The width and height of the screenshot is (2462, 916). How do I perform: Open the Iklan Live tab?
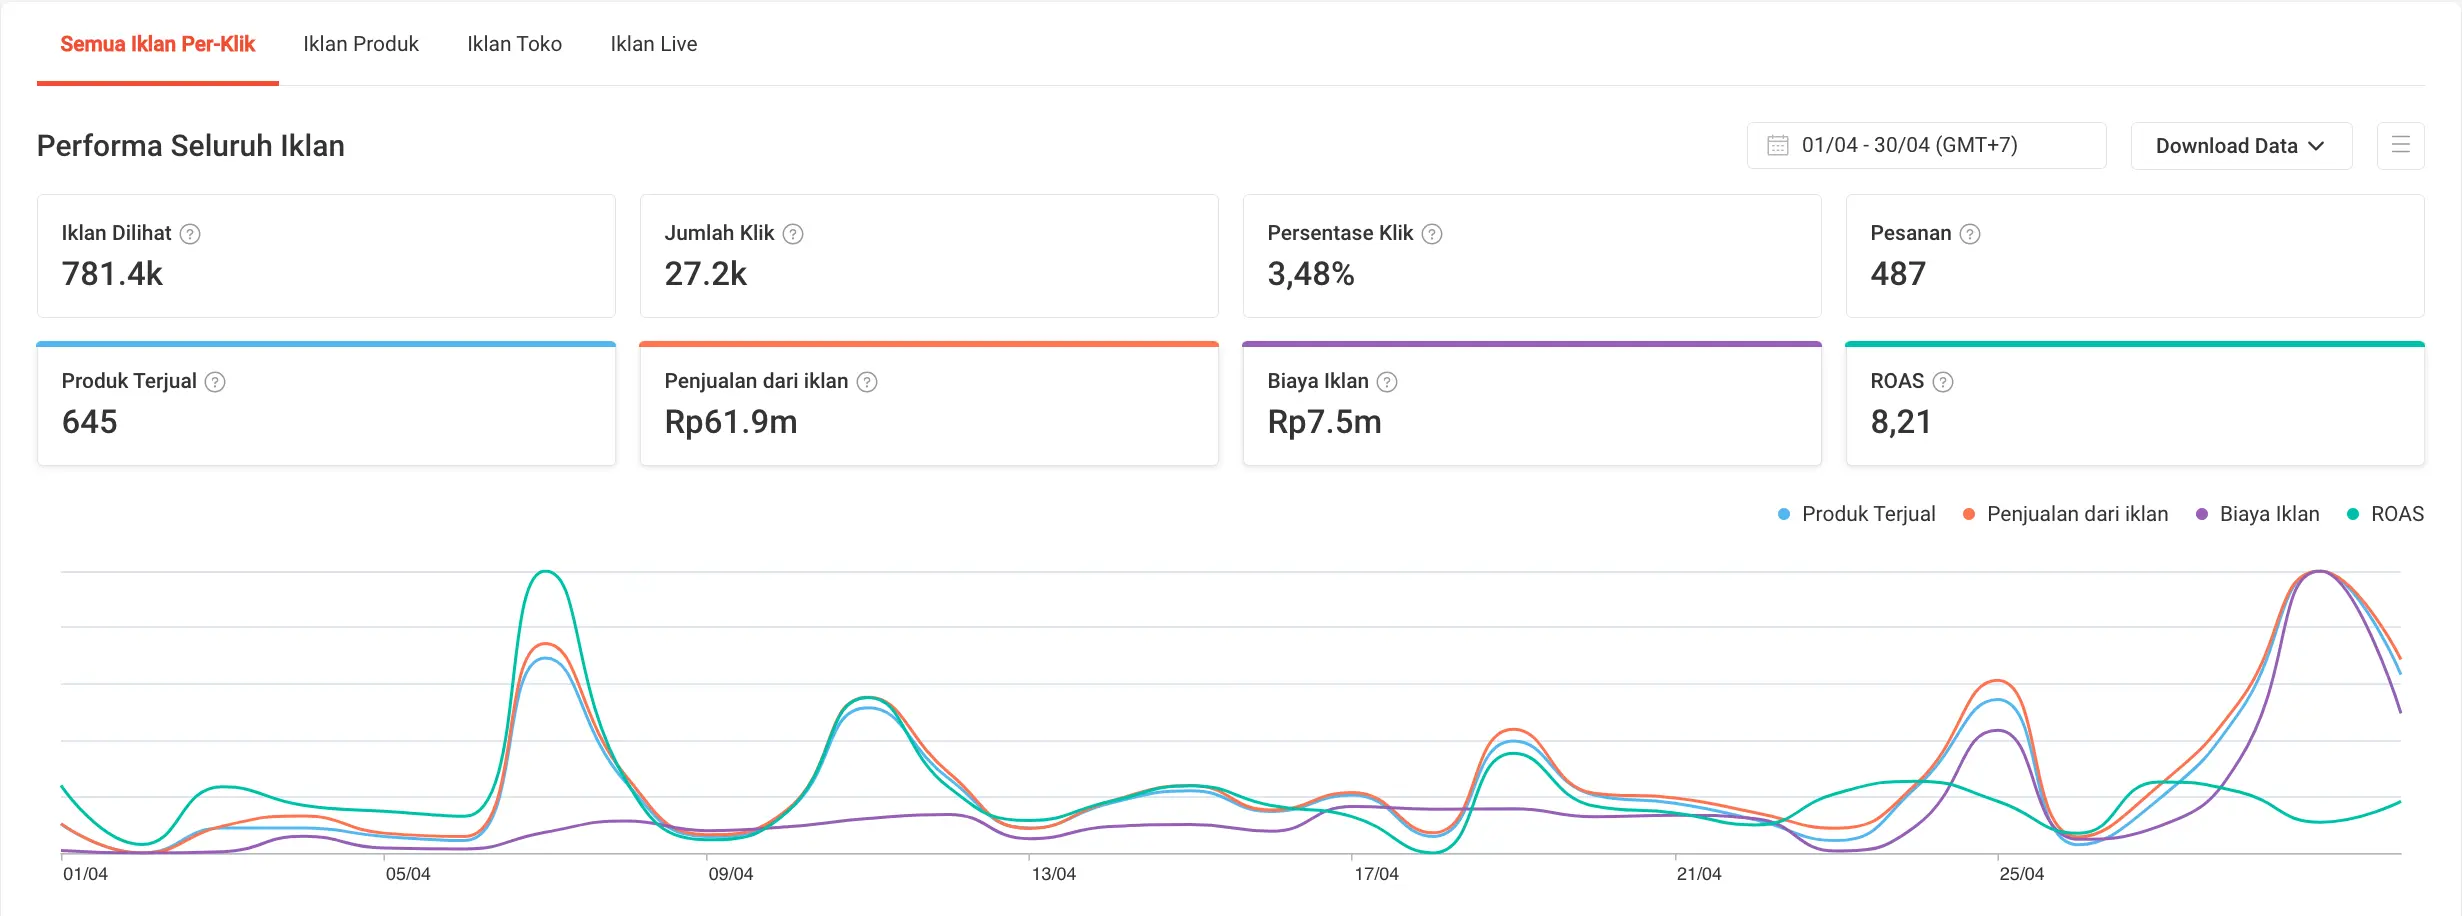pyautogui.click(x=654, y=44)
